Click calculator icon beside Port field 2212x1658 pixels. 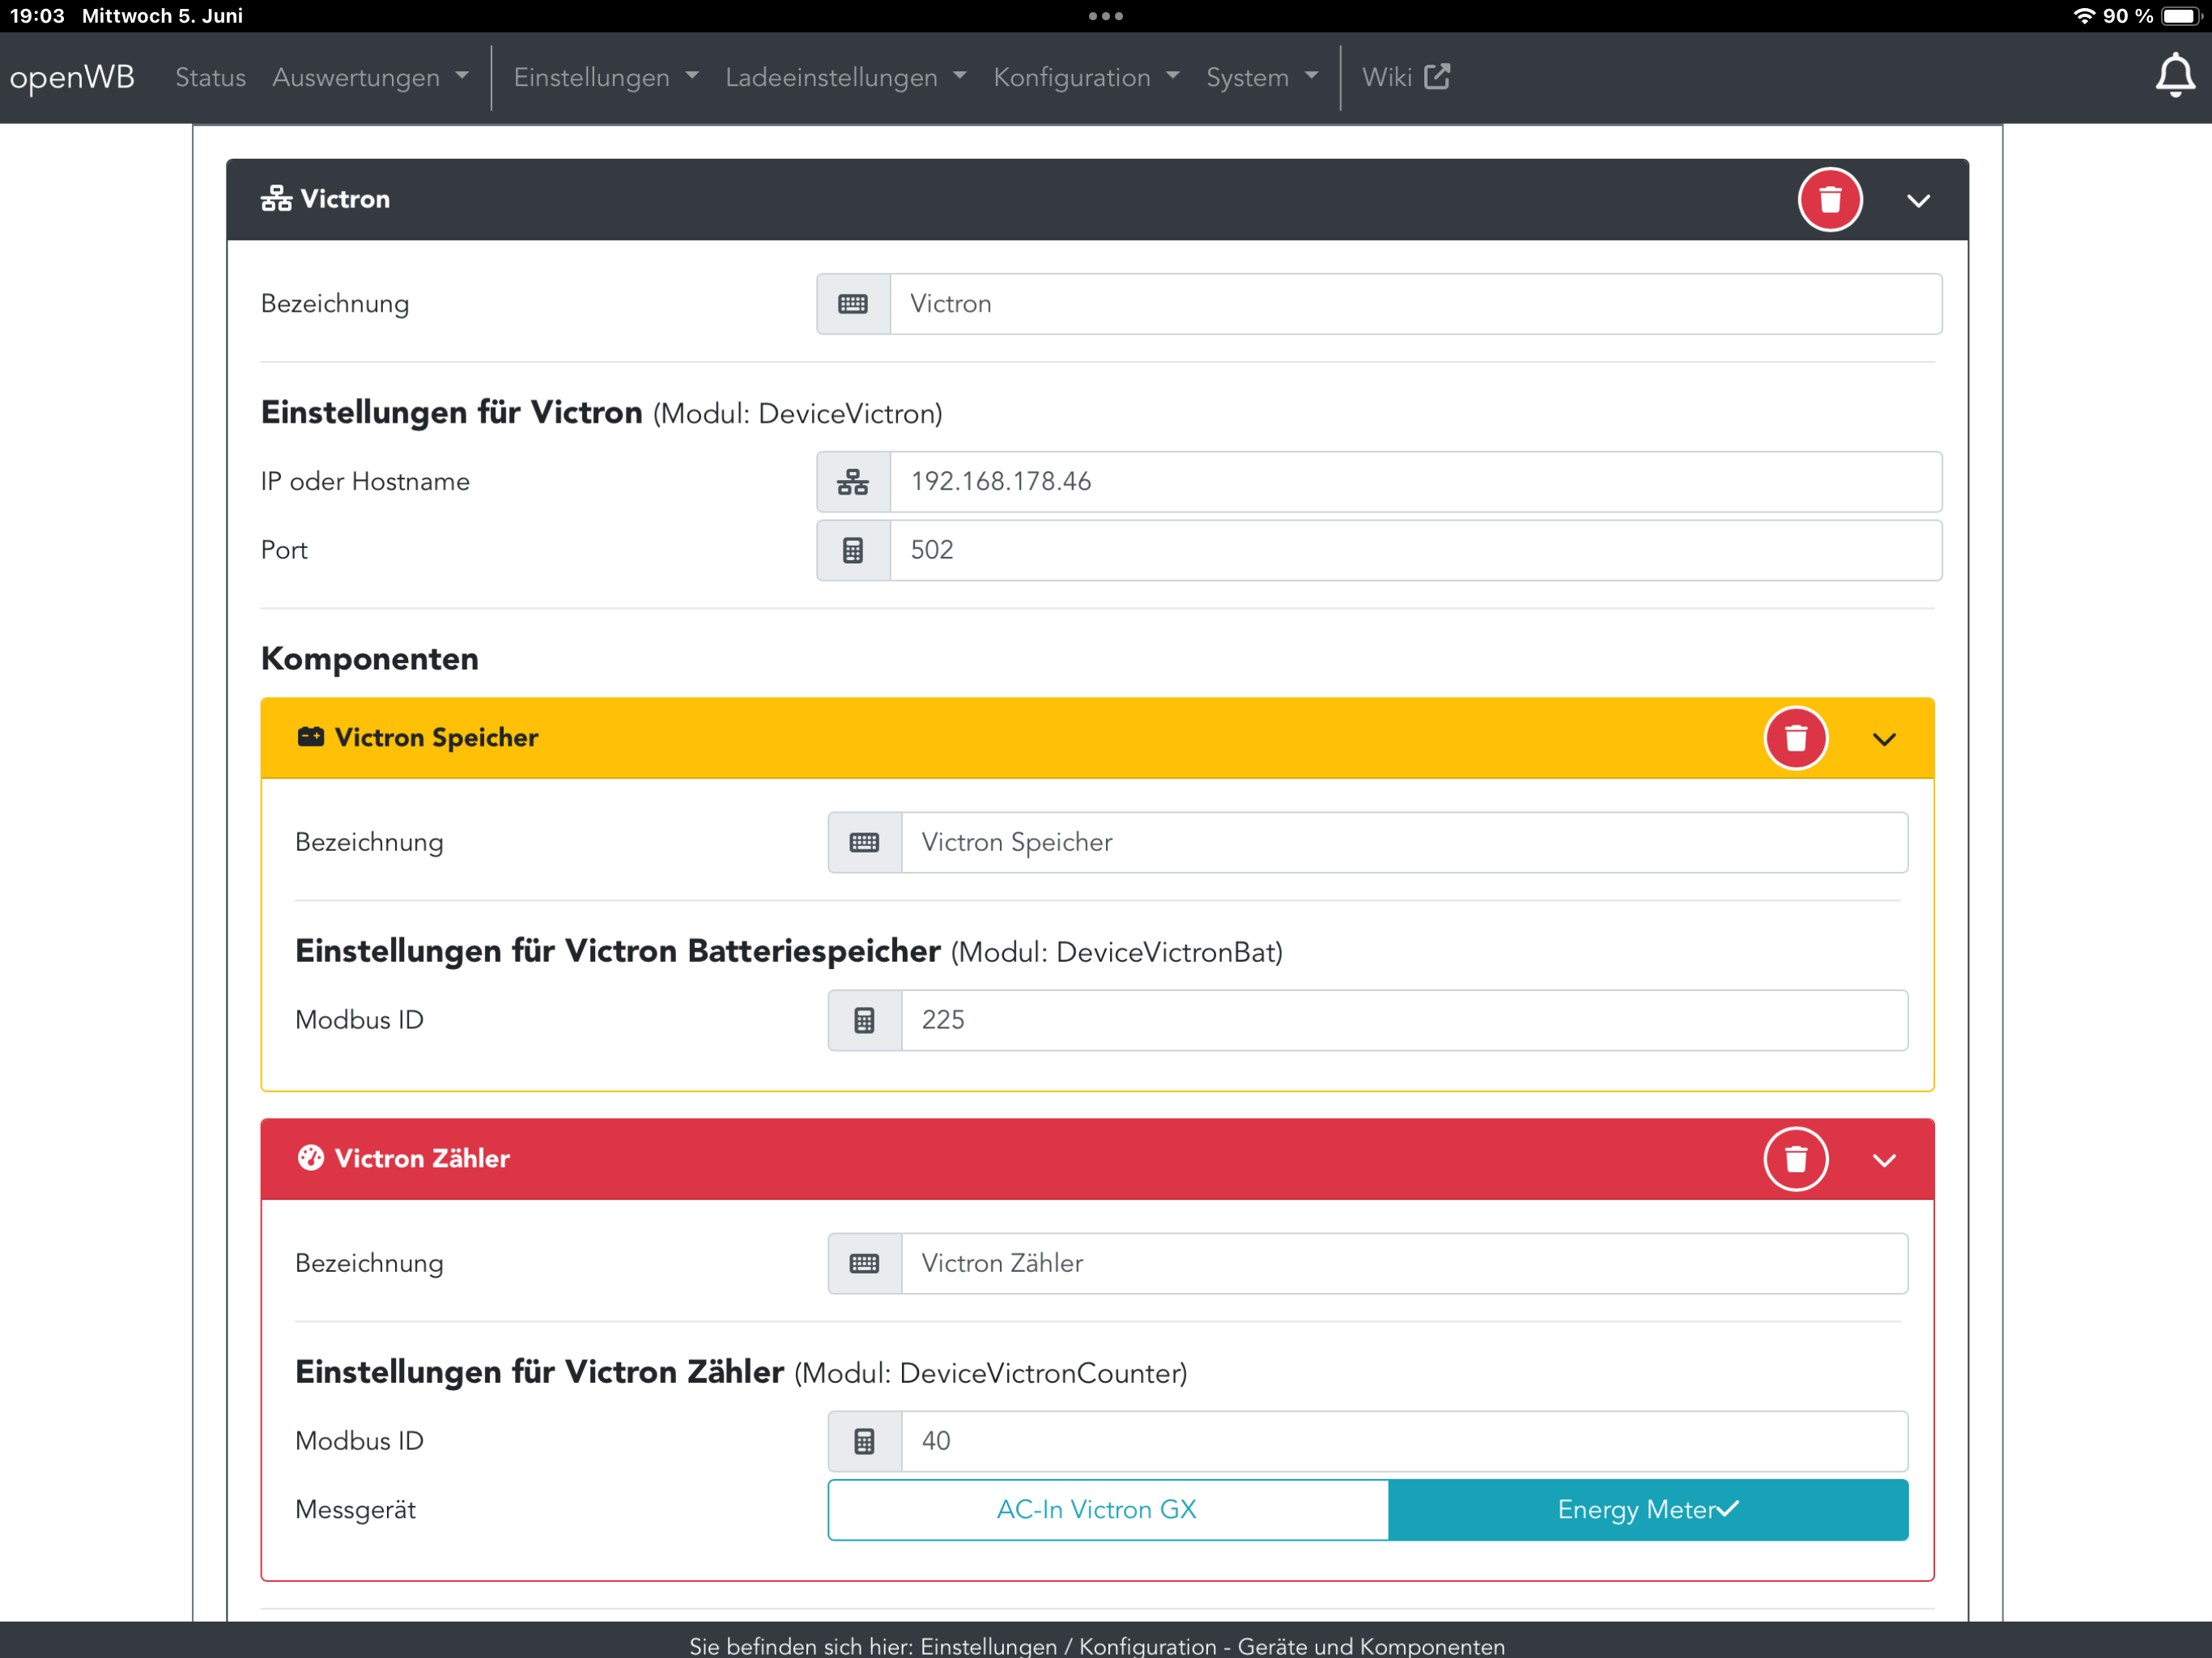(853, 550)
